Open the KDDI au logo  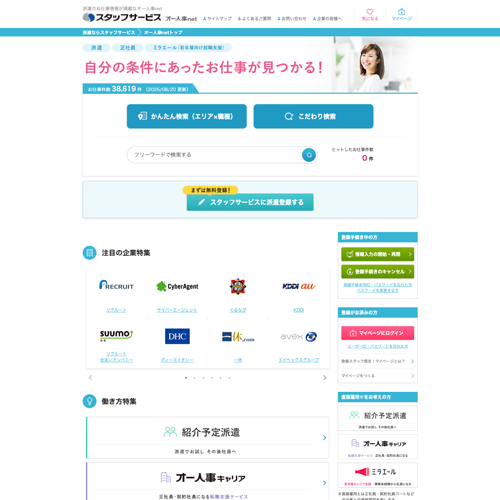299,286
